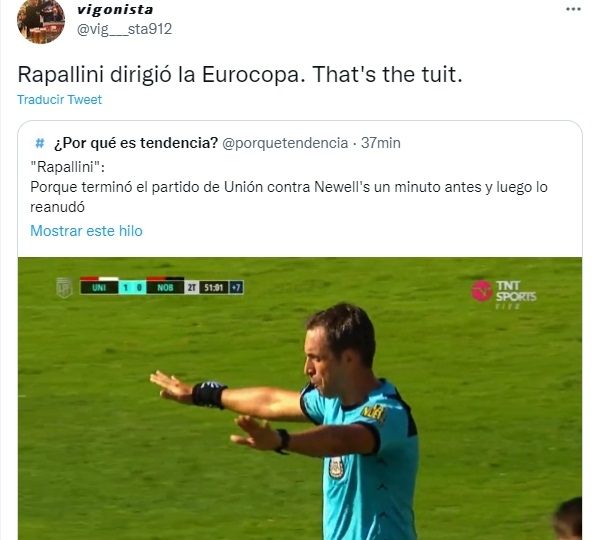
Task: Open the @porquetendencia handle
Action: tap(285, 143)
